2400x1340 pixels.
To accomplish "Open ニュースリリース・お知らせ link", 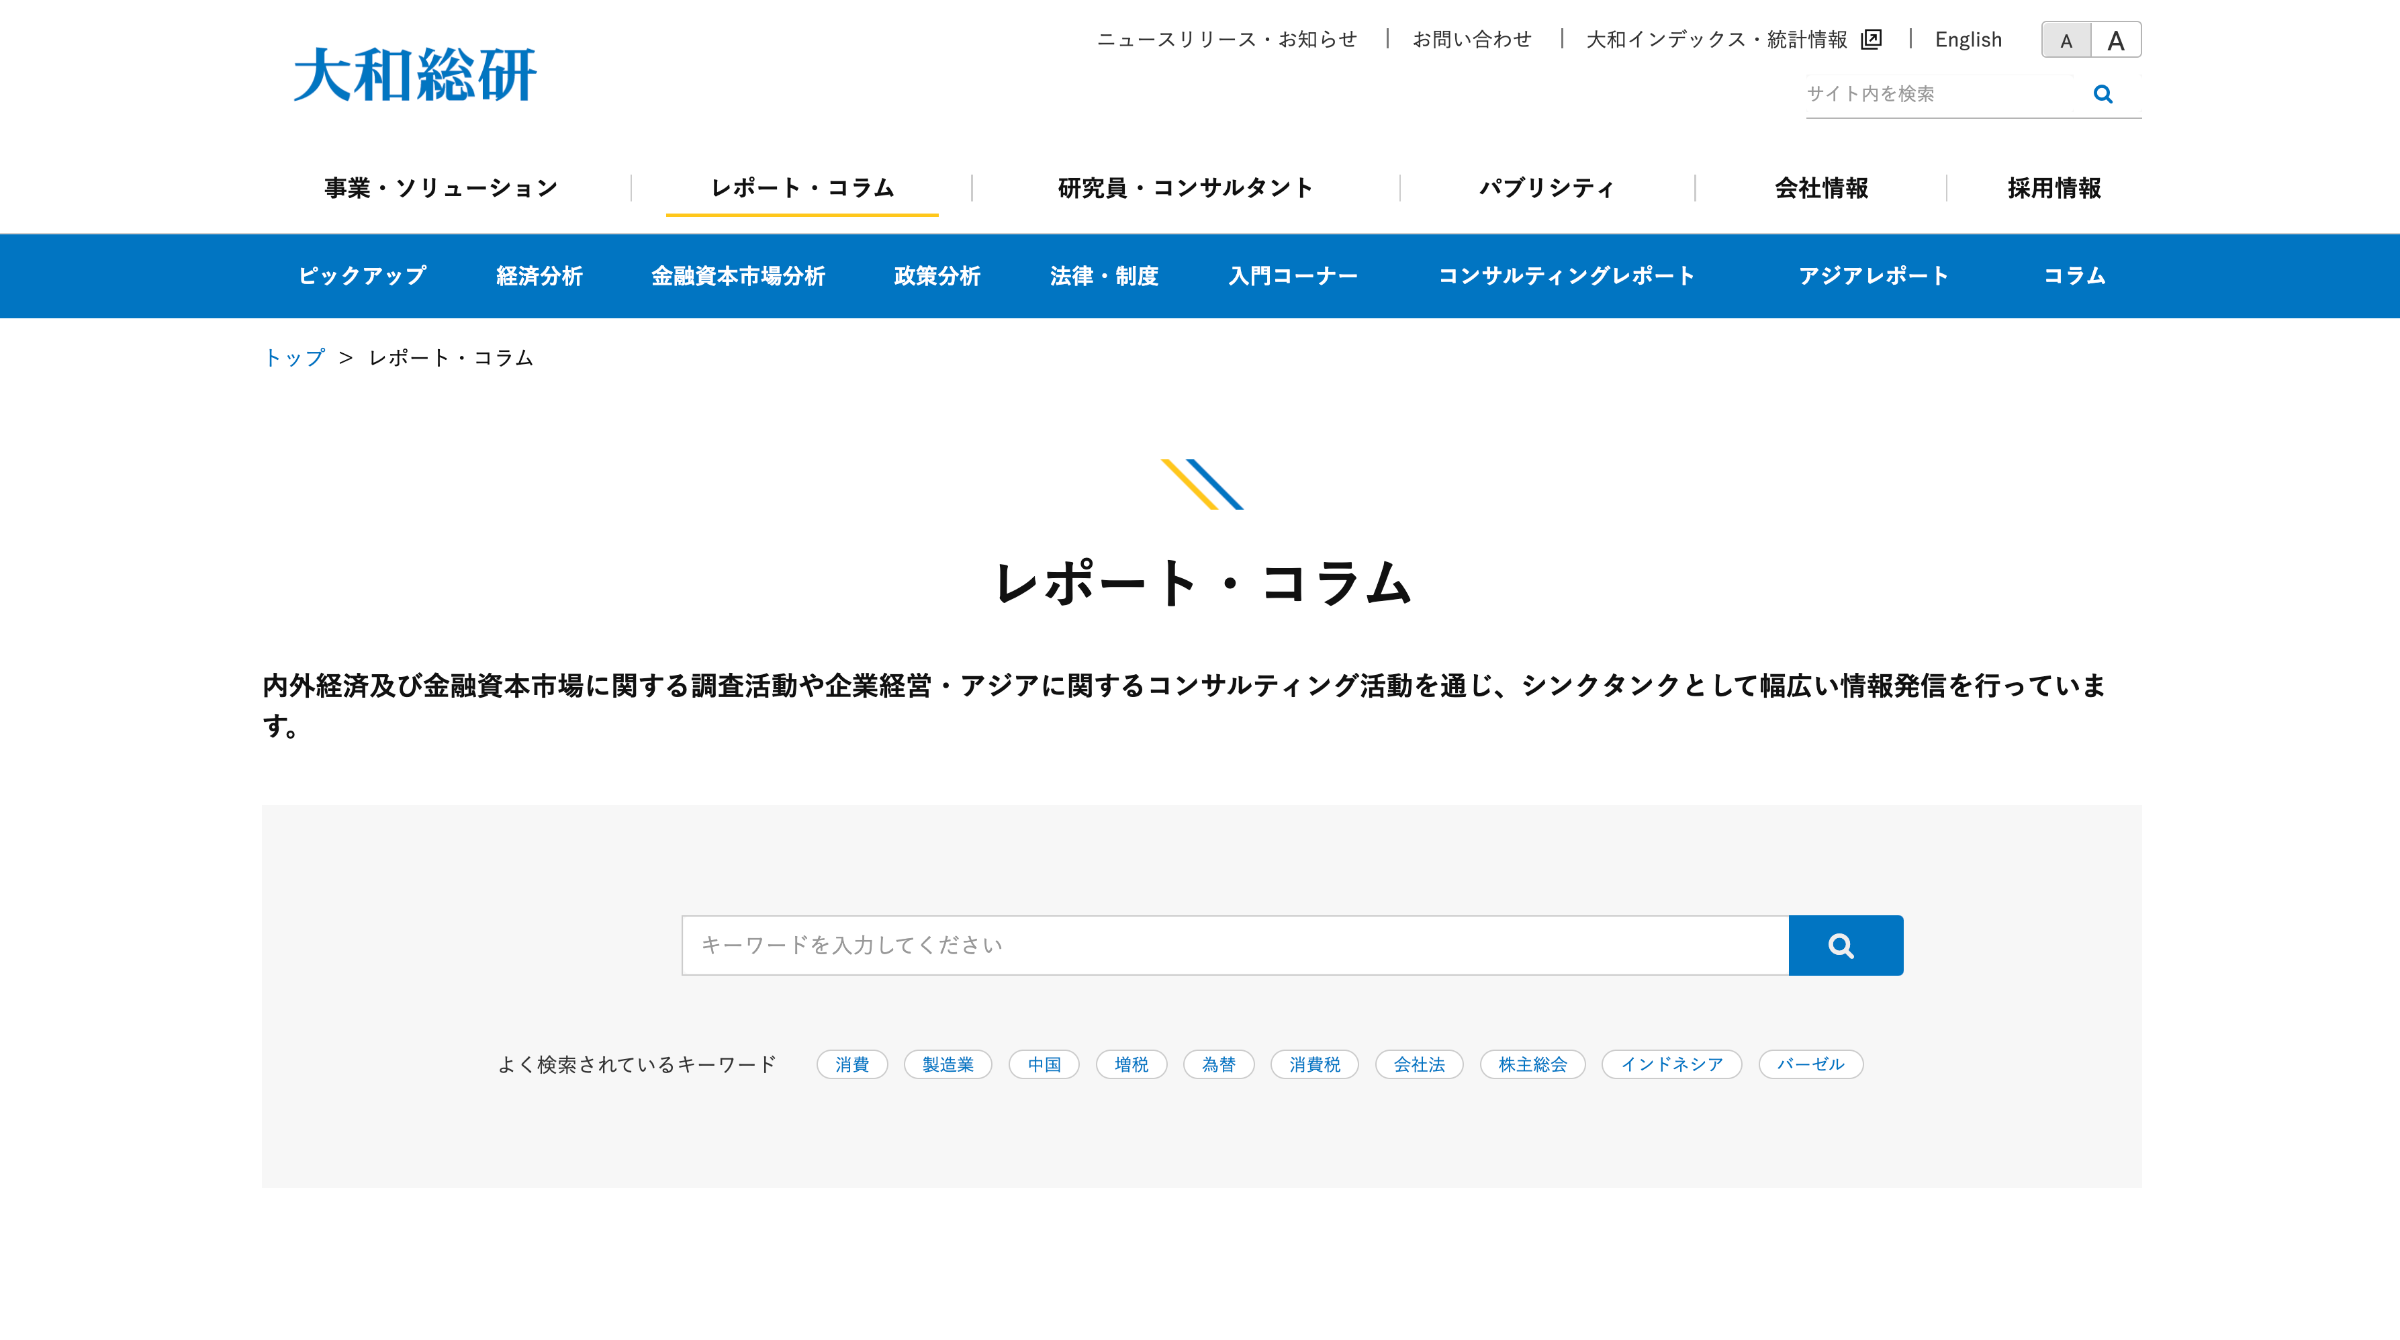I will [x=1227, y=39].
